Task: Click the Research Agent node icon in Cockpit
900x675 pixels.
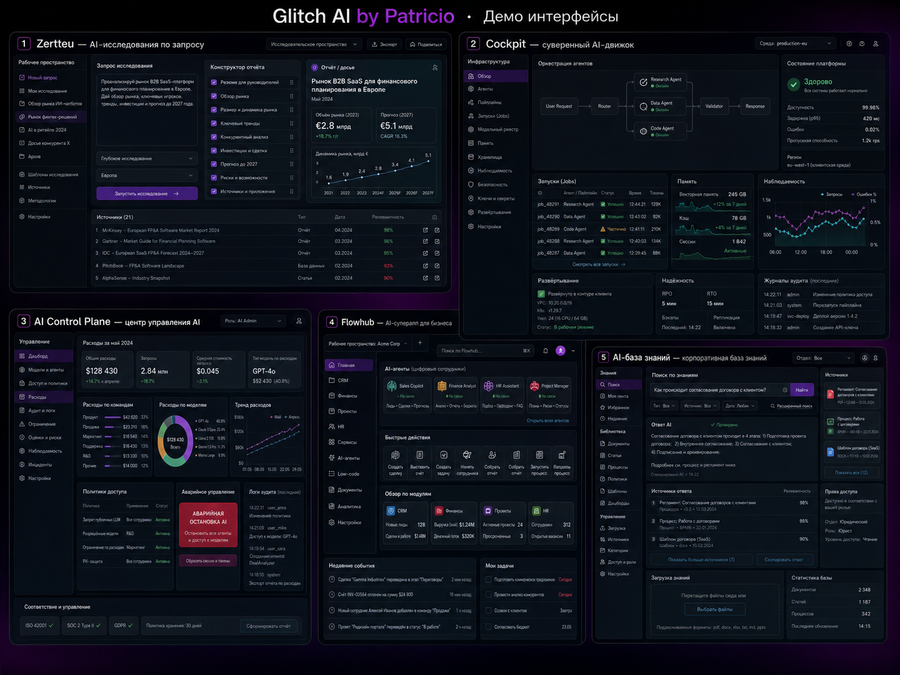Action: [643, 82]
